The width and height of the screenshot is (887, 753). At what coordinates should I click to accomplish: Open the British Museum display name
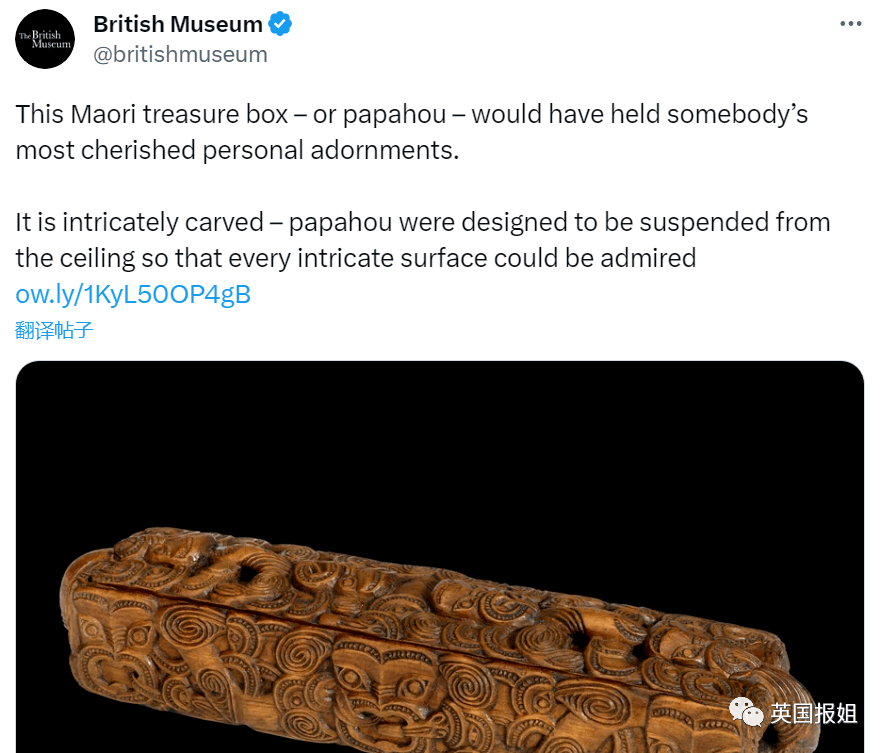click(178, 24)
